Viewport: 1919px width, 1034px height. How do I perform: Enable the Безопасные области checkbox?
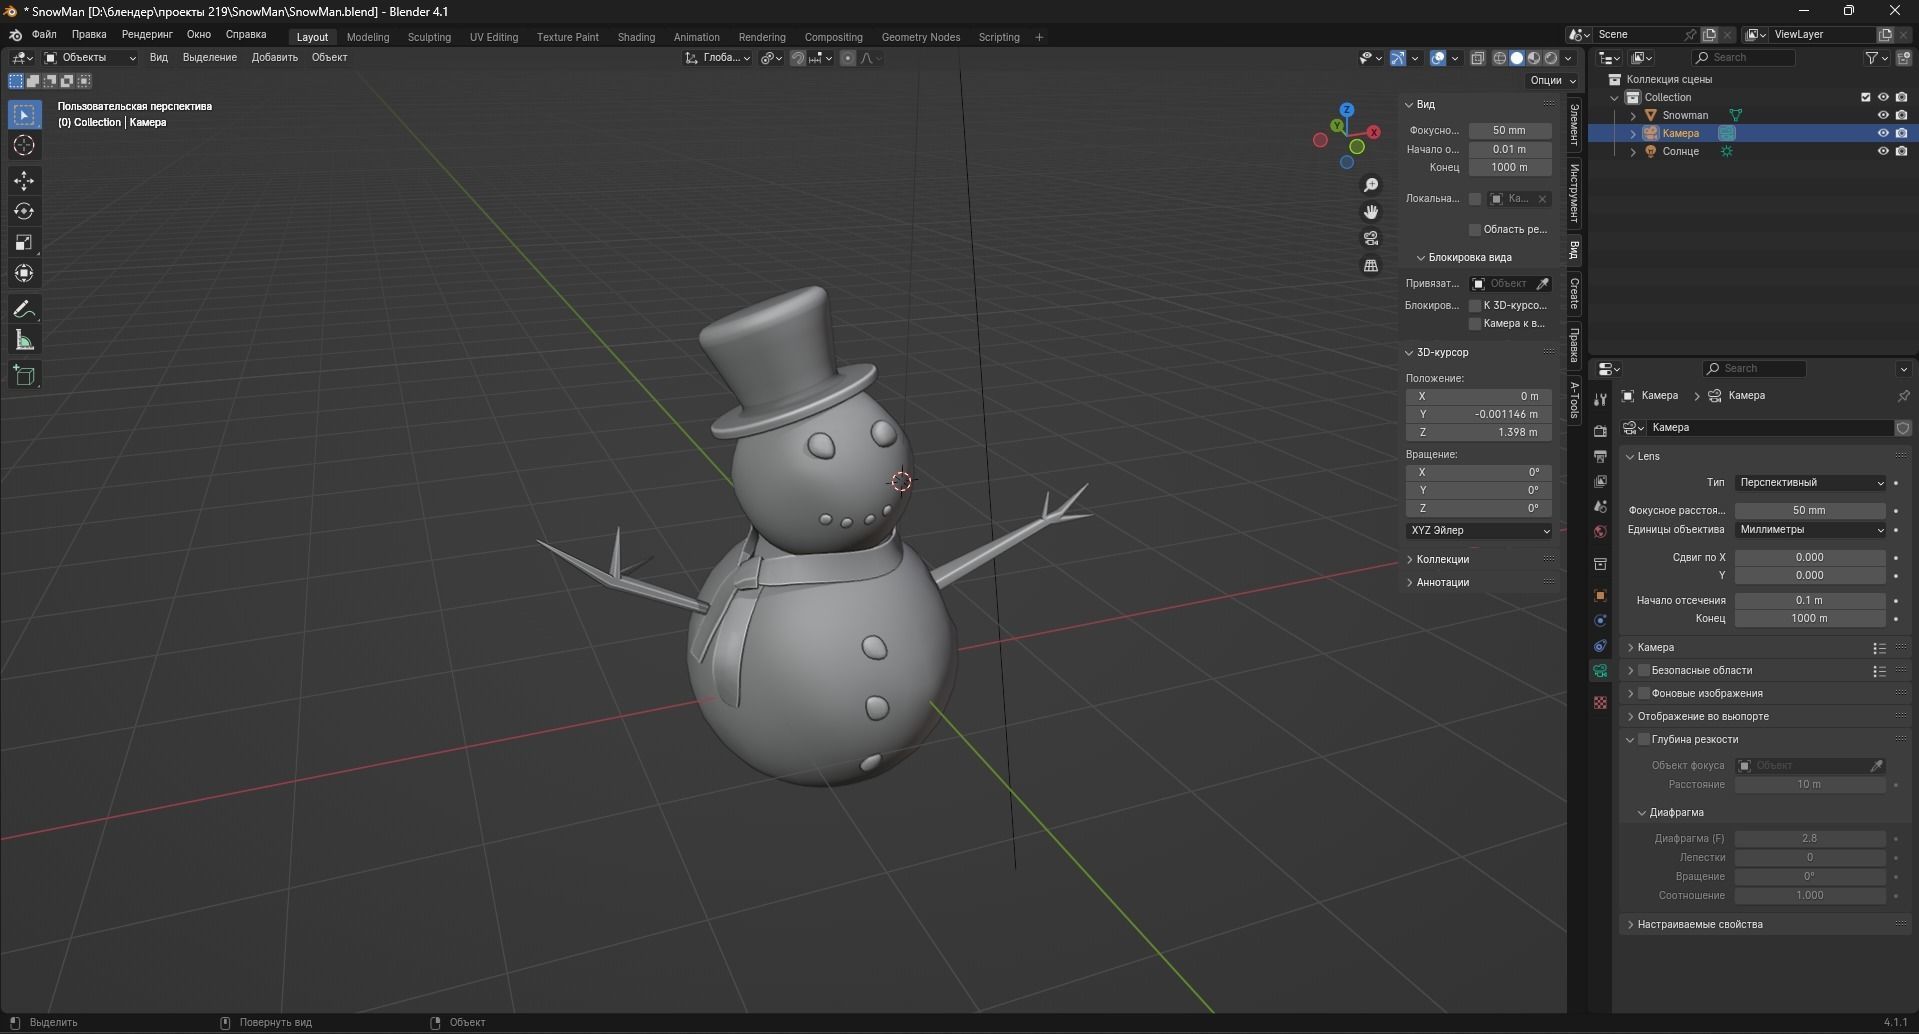(1643, 670)
